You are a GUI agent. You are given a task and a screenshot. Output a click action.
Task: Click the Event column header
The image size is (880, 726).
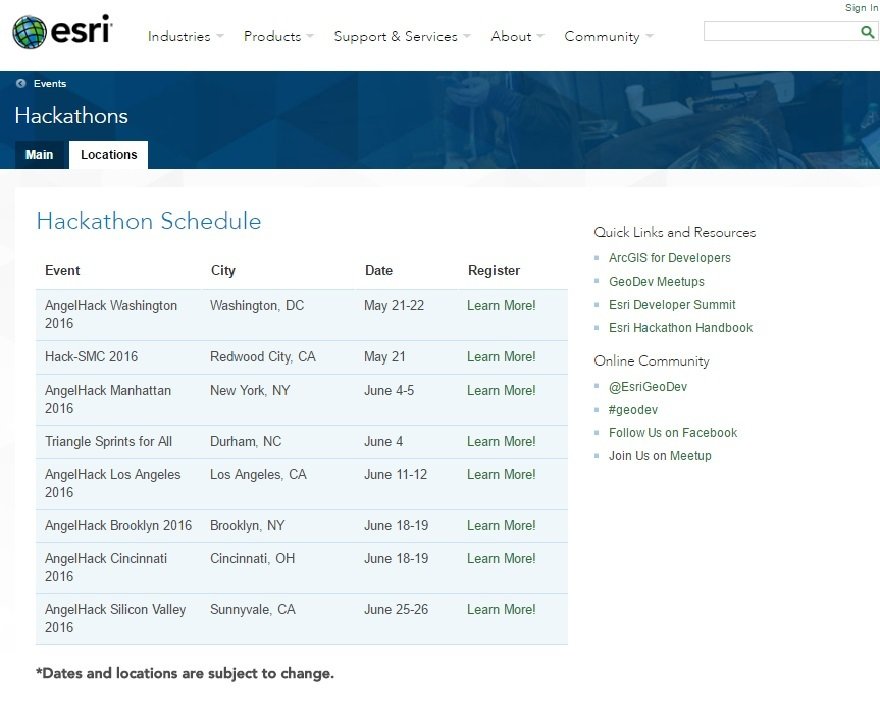coord(62,270)
